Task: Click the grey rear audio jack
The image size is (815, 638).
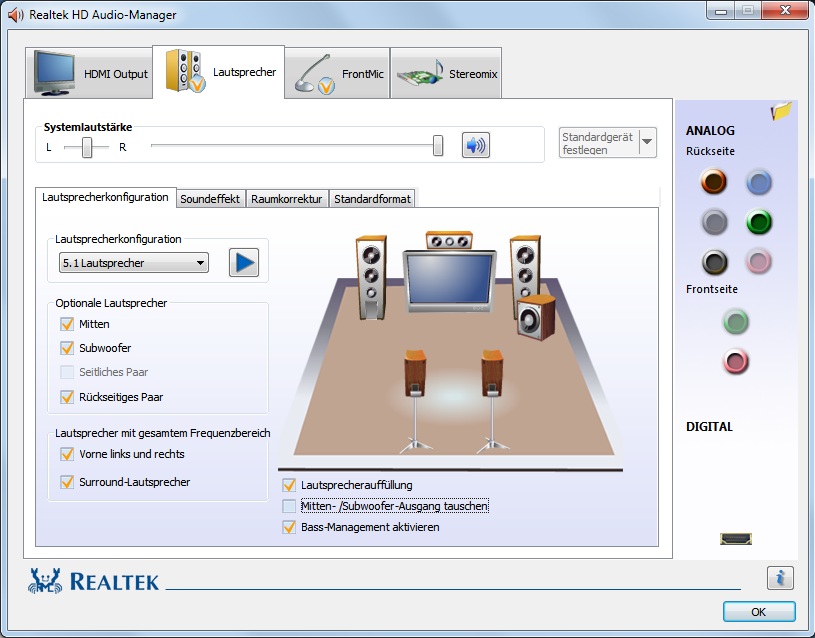Action: pyautogui.click(x=714, y=222)
